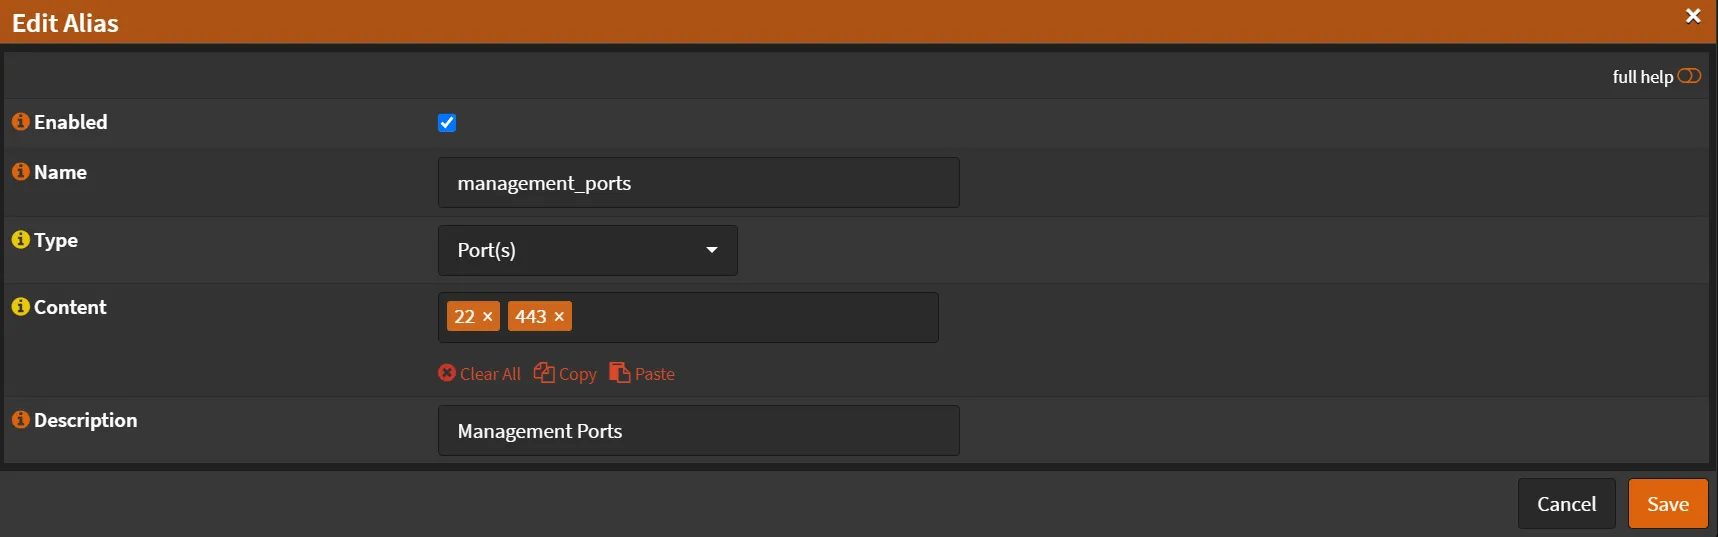The height and width of the screenshot is (537, 1718).
Task: Uncheck the Enabled checkbox
Action: coord(447,123)
